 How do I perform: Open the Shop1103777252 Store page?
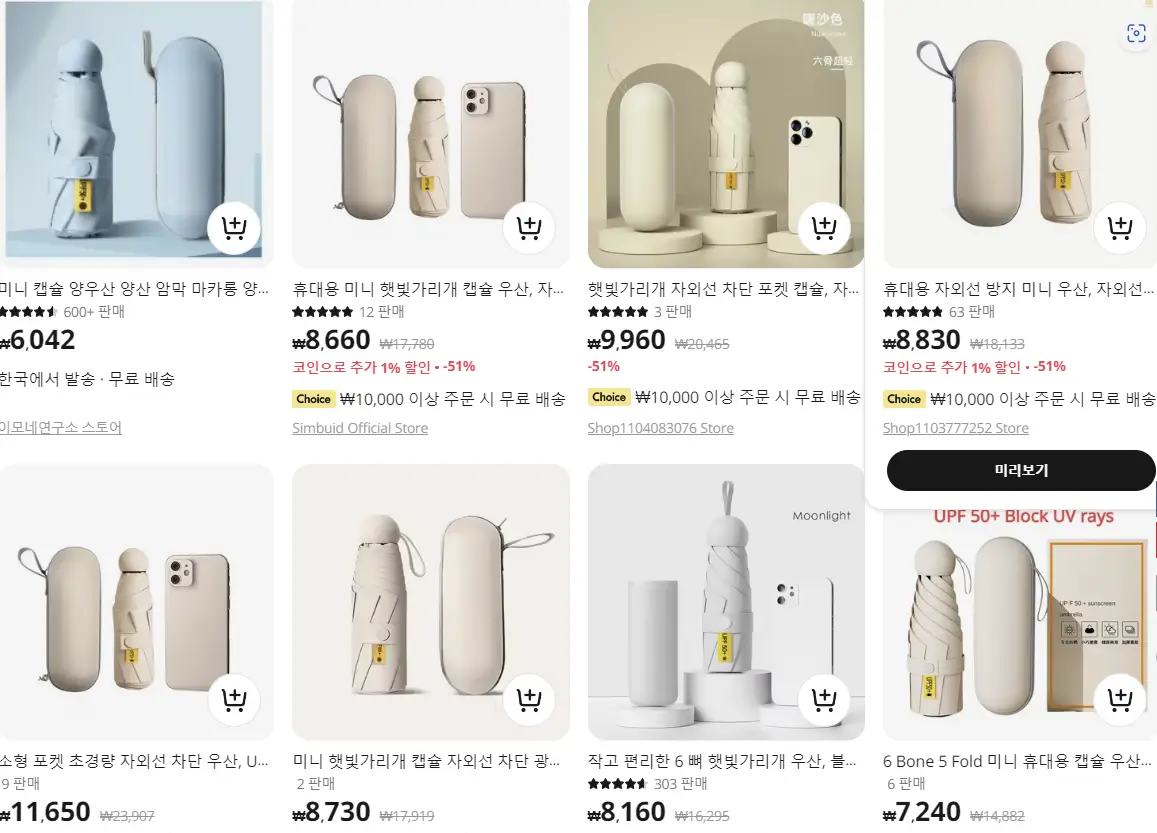(955, 427)
